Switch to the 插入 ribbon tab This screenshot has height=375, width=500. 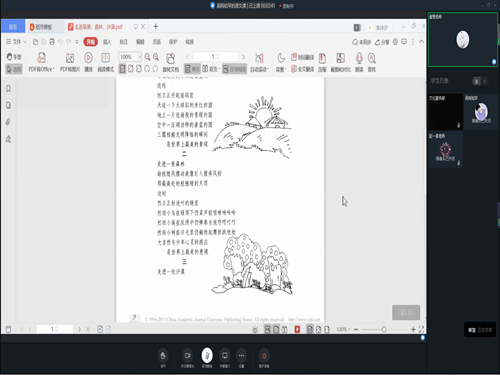pyautogui.click(x=107, y=42)
